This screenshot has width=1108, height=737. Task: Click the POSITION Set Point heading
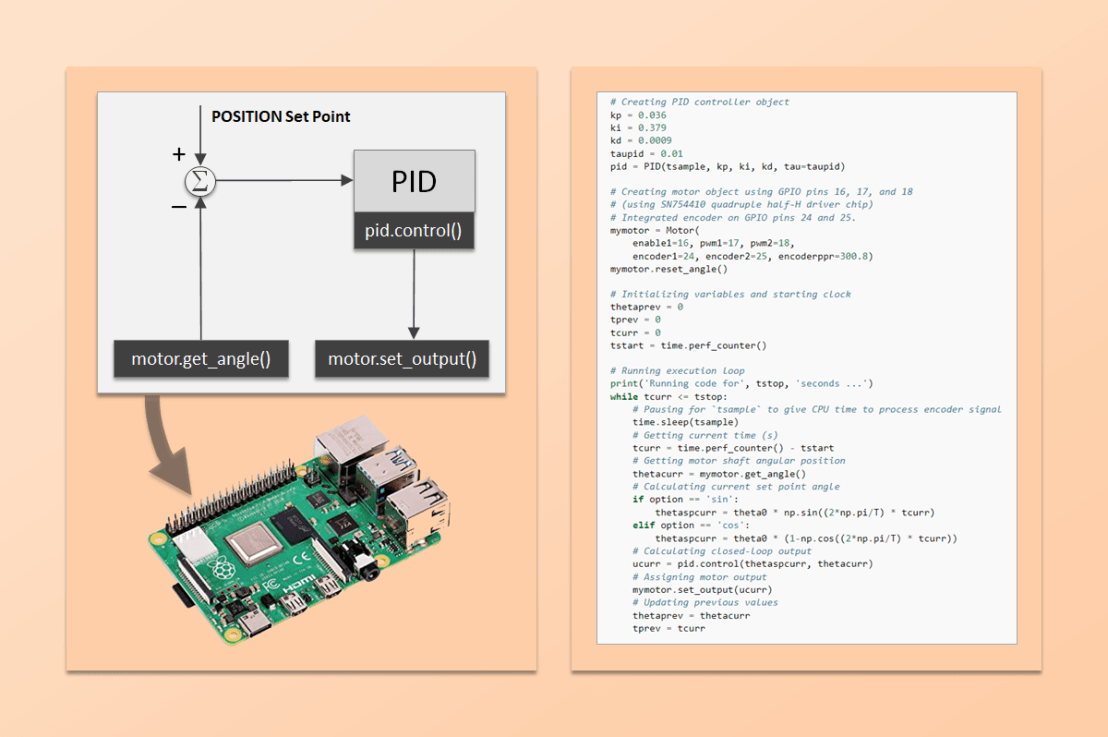tap(282, 116)
